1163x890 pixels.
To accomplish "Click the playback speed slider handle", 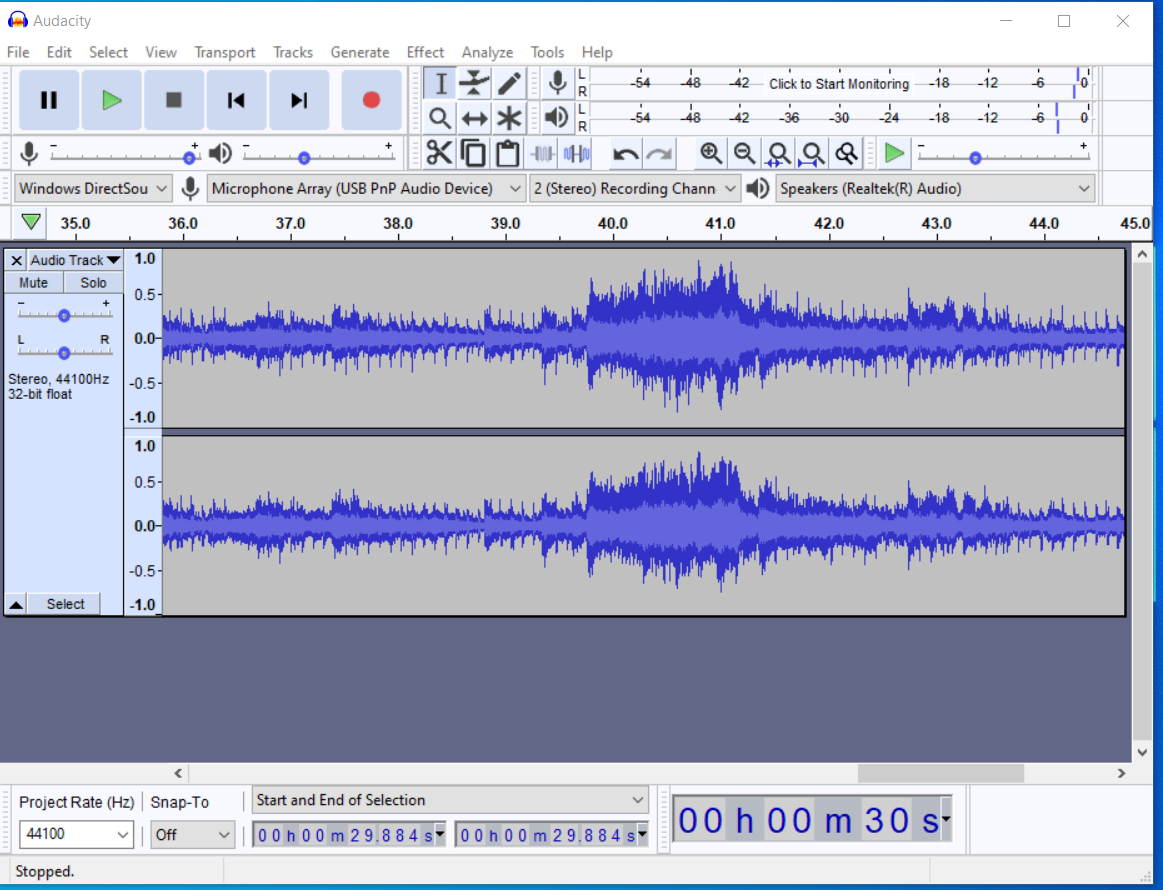I will 975,158.
